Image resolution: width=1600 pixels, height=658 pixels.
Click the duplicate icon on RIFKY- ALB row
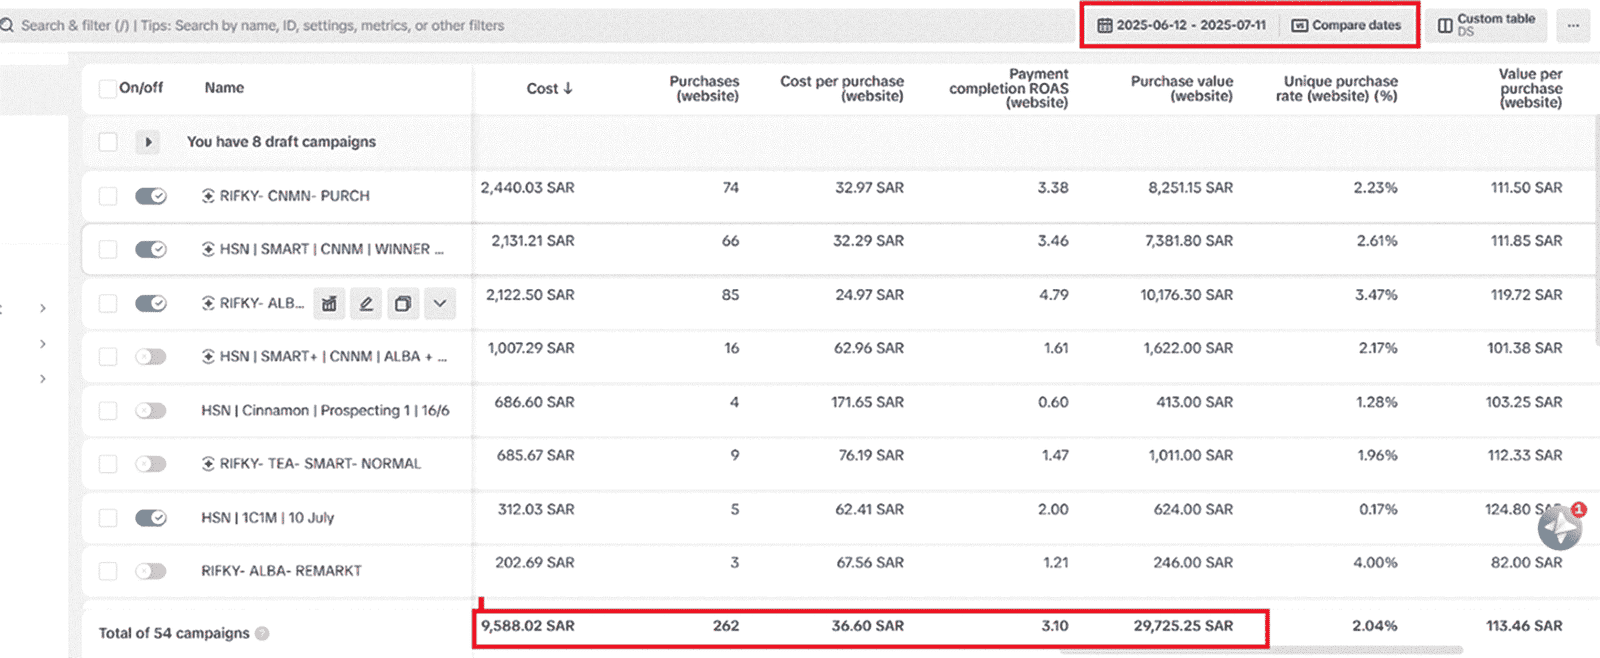(402, 304)
